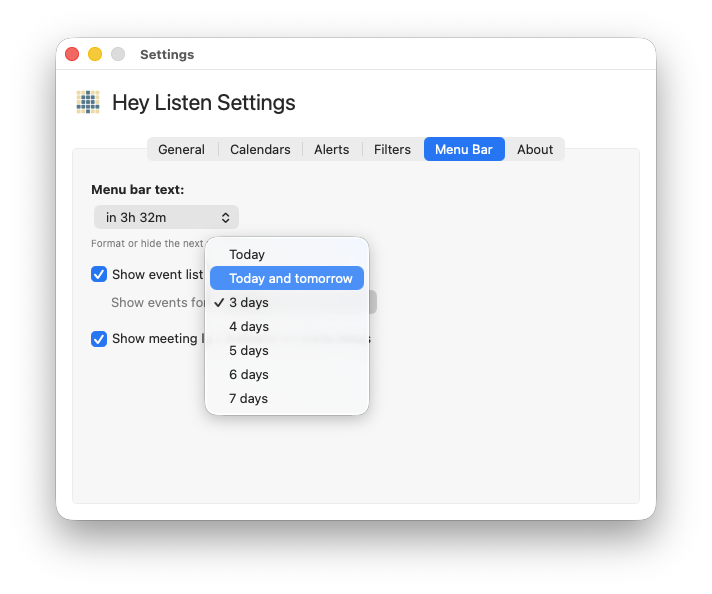Image resolution: width=712 pixels, height=594 pixels.
Task: Click the Hey Listen Settings heading
Action: tap(204, 103)
